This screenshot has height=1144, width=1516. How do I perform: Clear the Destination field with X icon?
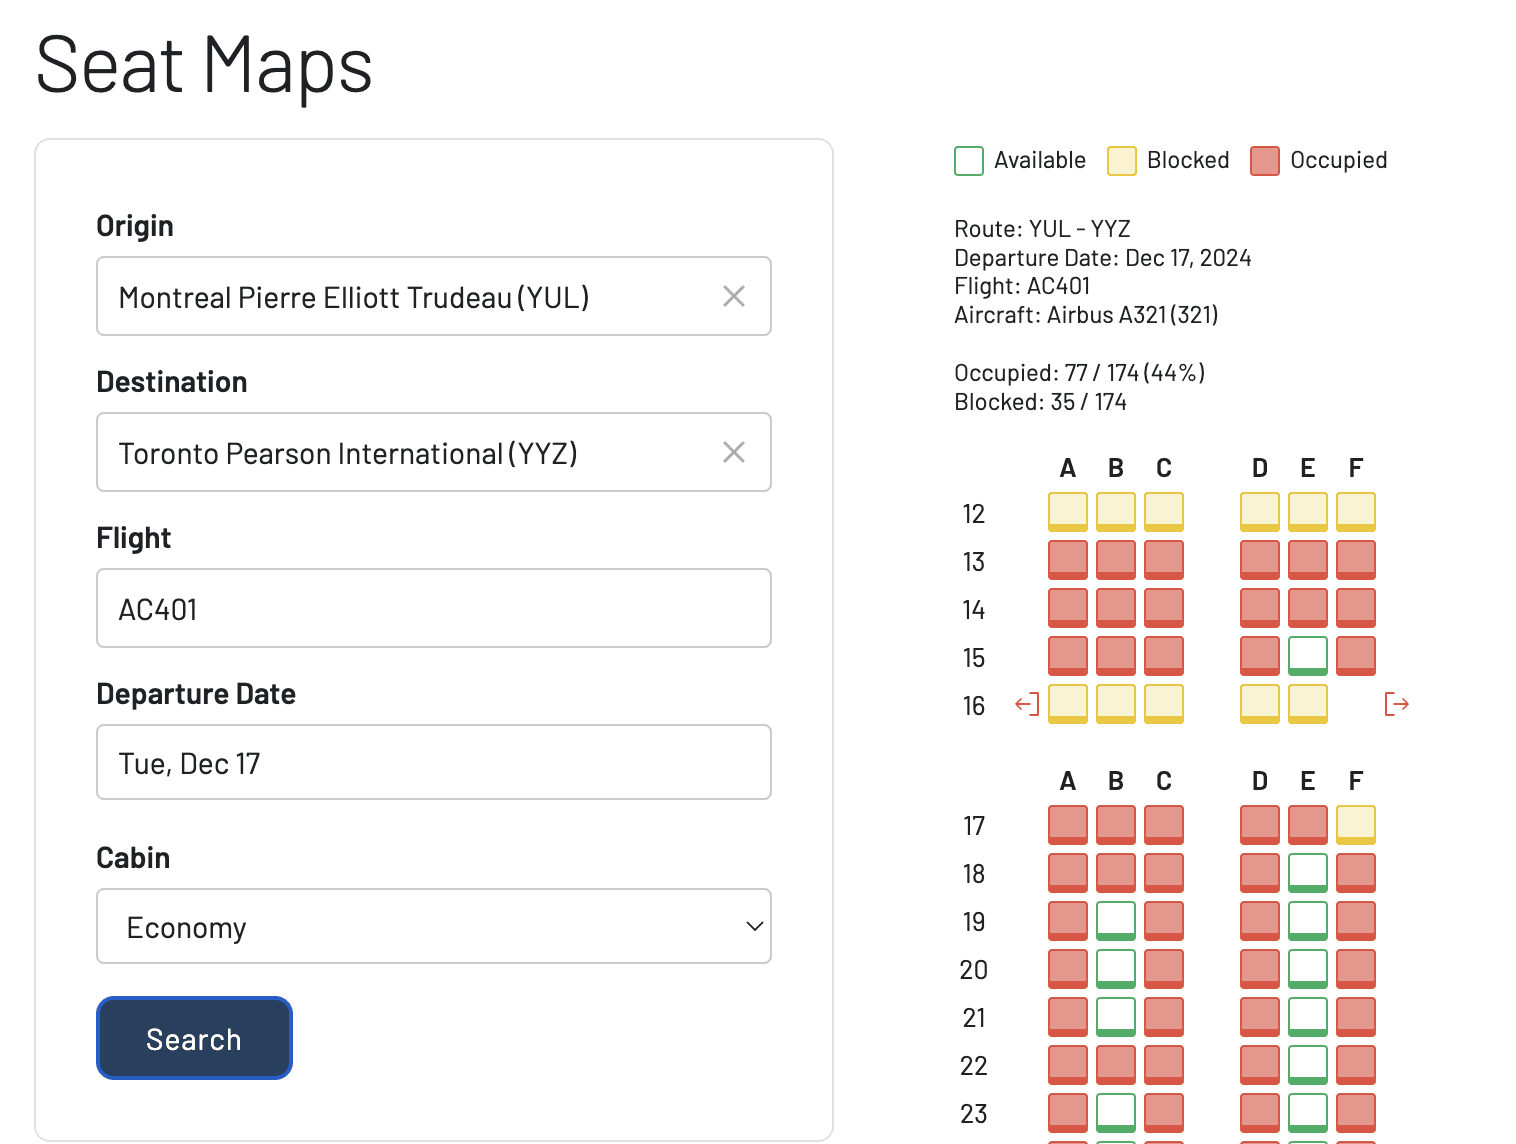point(734,452)
